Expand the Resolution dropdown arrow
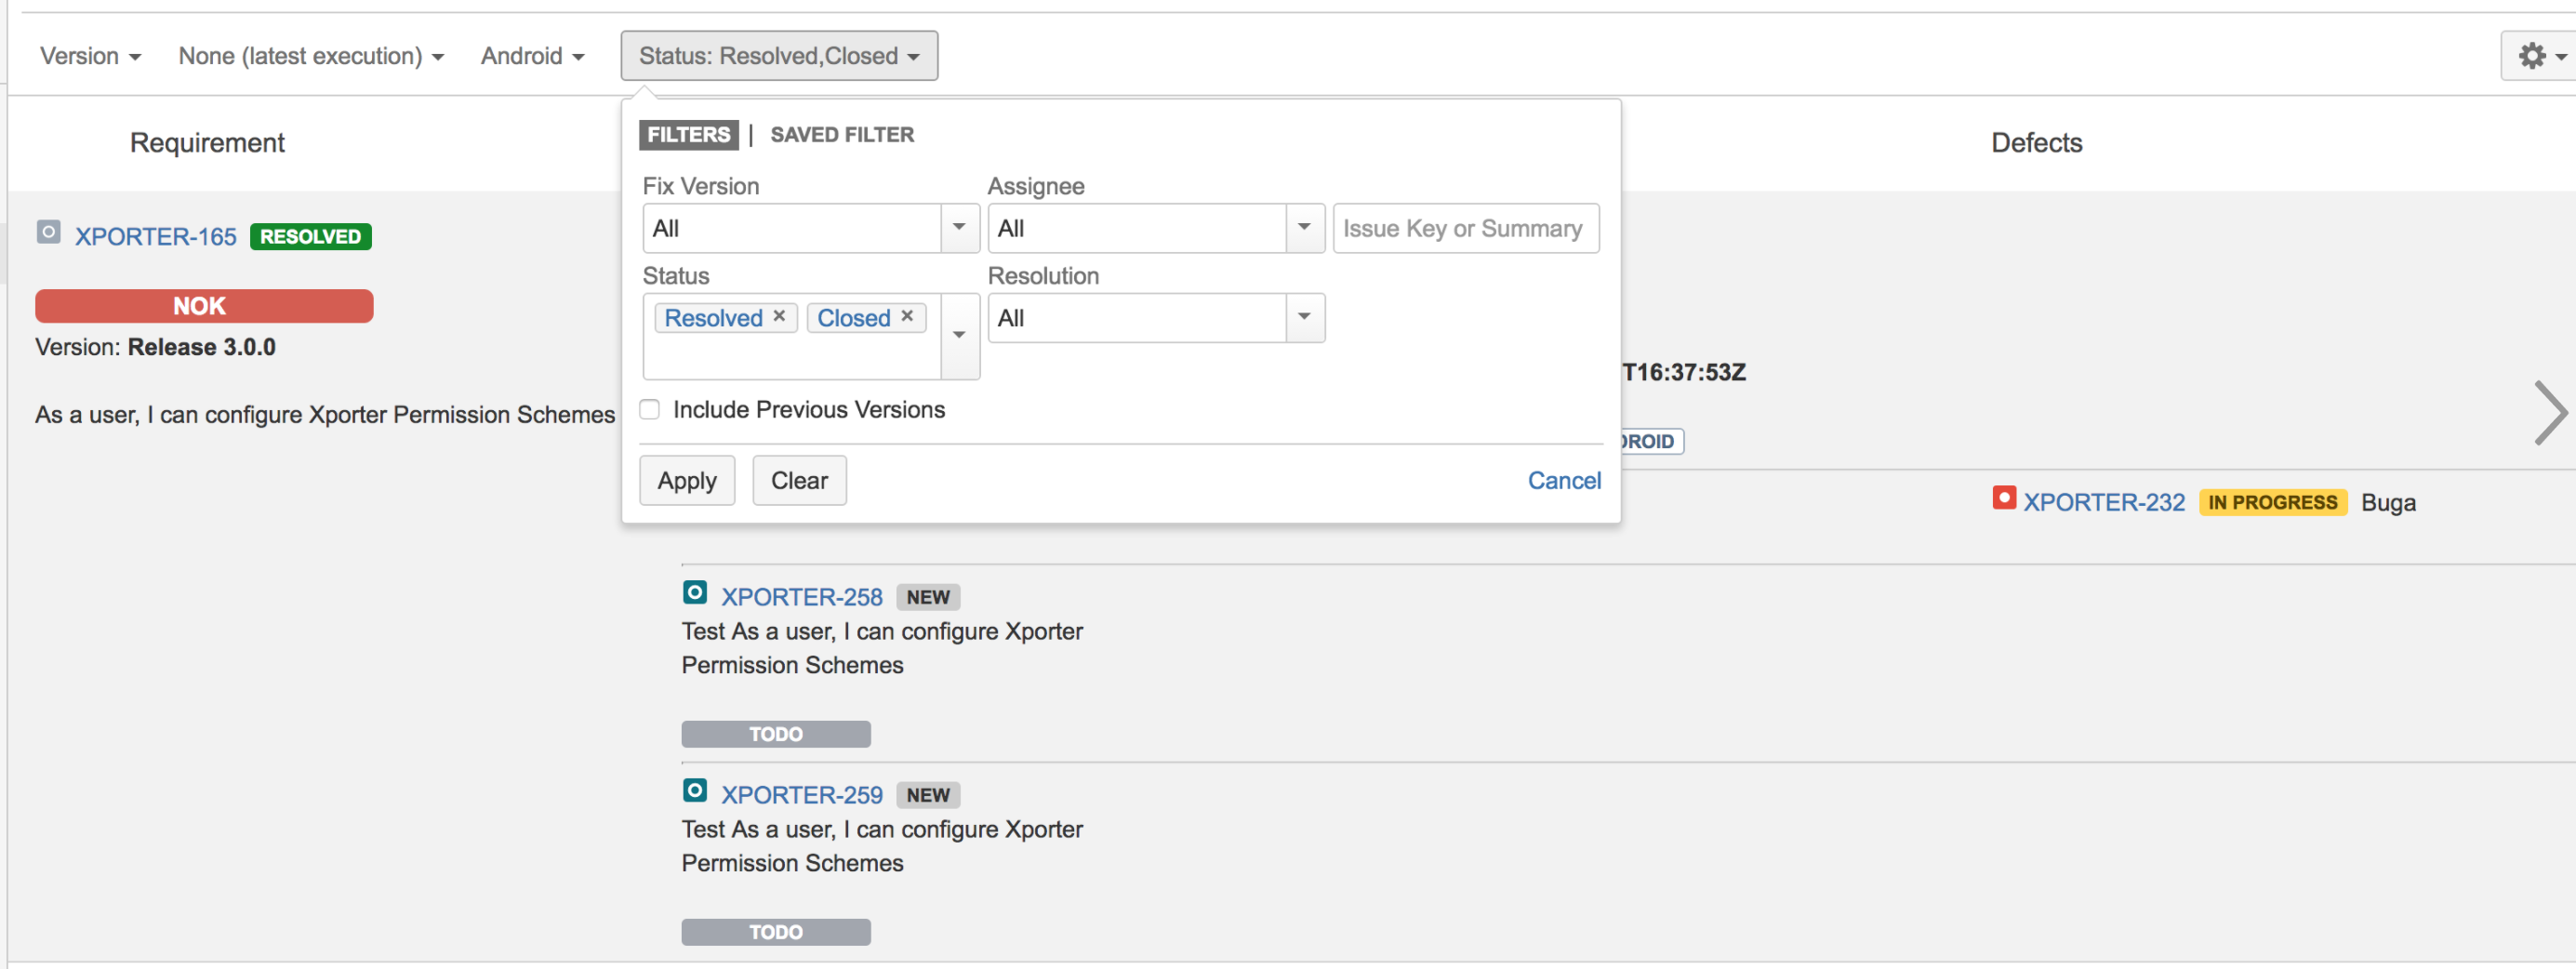The width and height of the screenshot is (2576, 969). pos(1305,318)
